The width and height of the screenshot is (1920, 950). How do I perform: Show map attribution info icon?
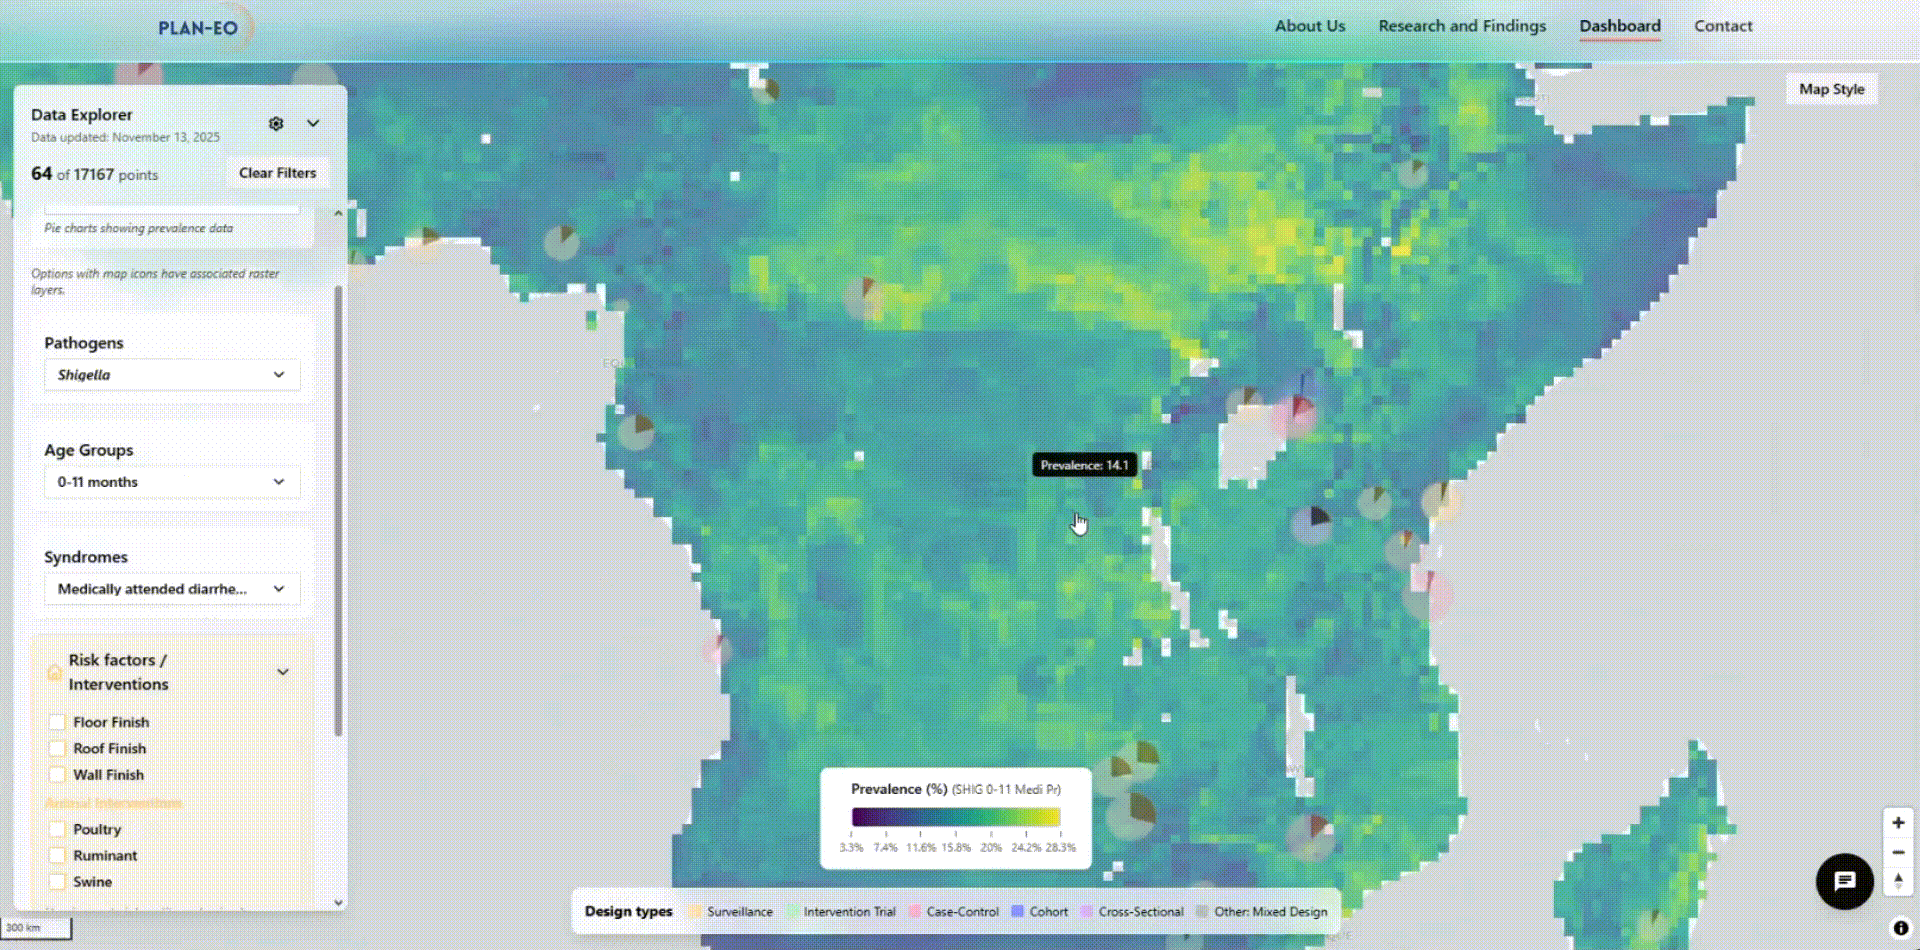tap(1901, 928)
